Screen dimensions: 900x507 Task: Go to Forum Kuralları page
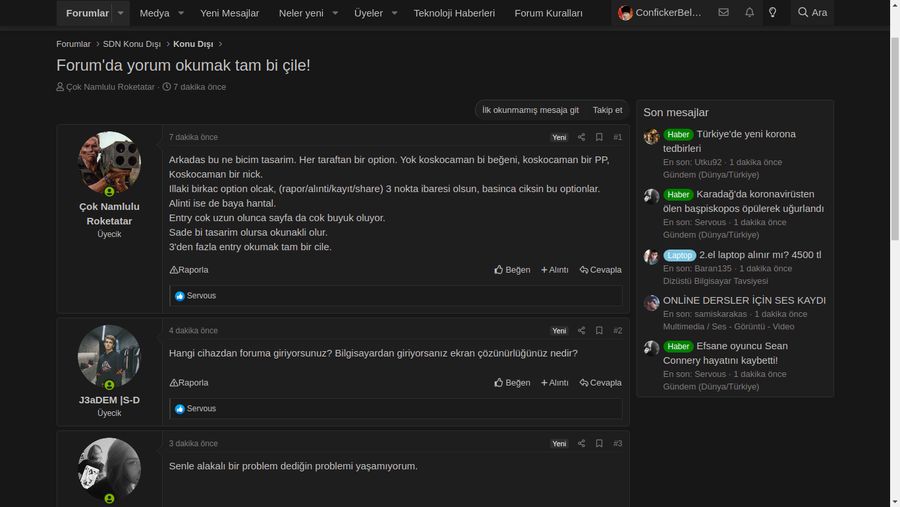click(548, 13)
